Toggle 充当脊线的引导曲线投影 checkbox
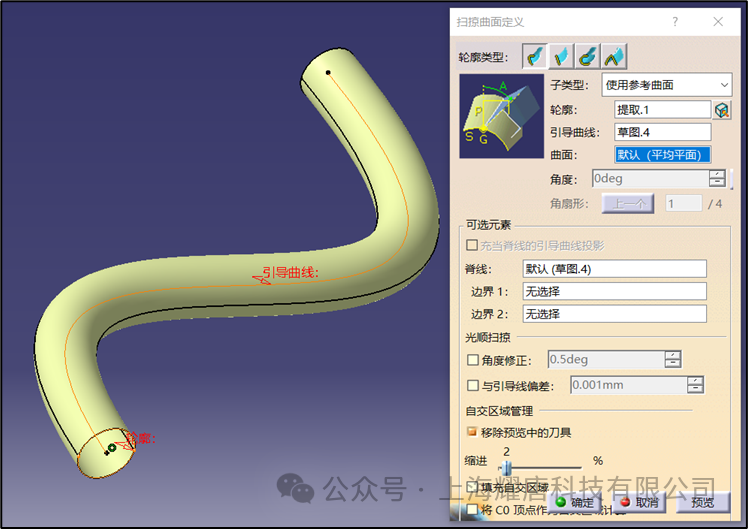Image resolution: width=748 pixels, height=529 pixels. tap(472, 245)
